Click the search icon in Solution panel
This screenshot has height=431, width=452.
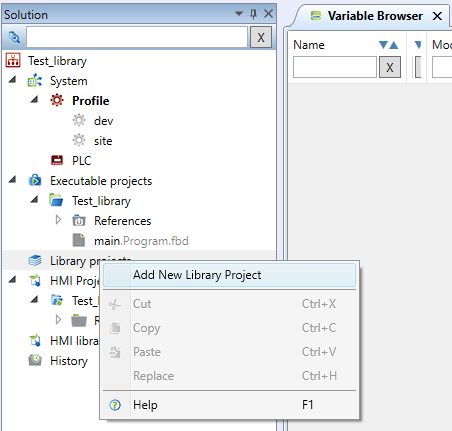point(14,37)
